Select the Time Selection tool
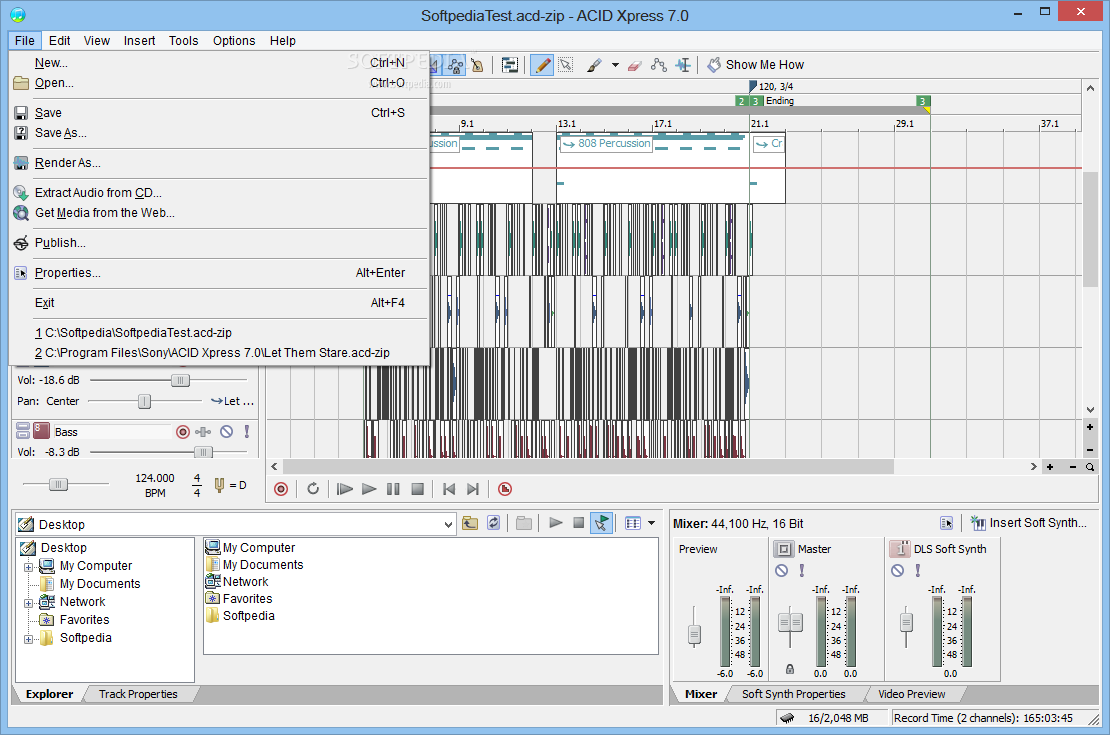The image size is (1110, 735). [682, 65]
